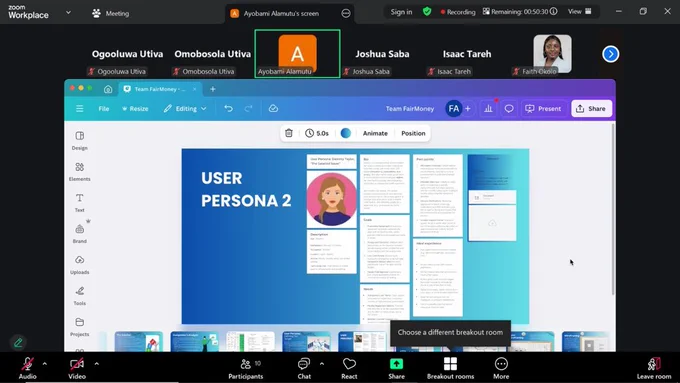Expand video options caret

(x=96, y=363)
